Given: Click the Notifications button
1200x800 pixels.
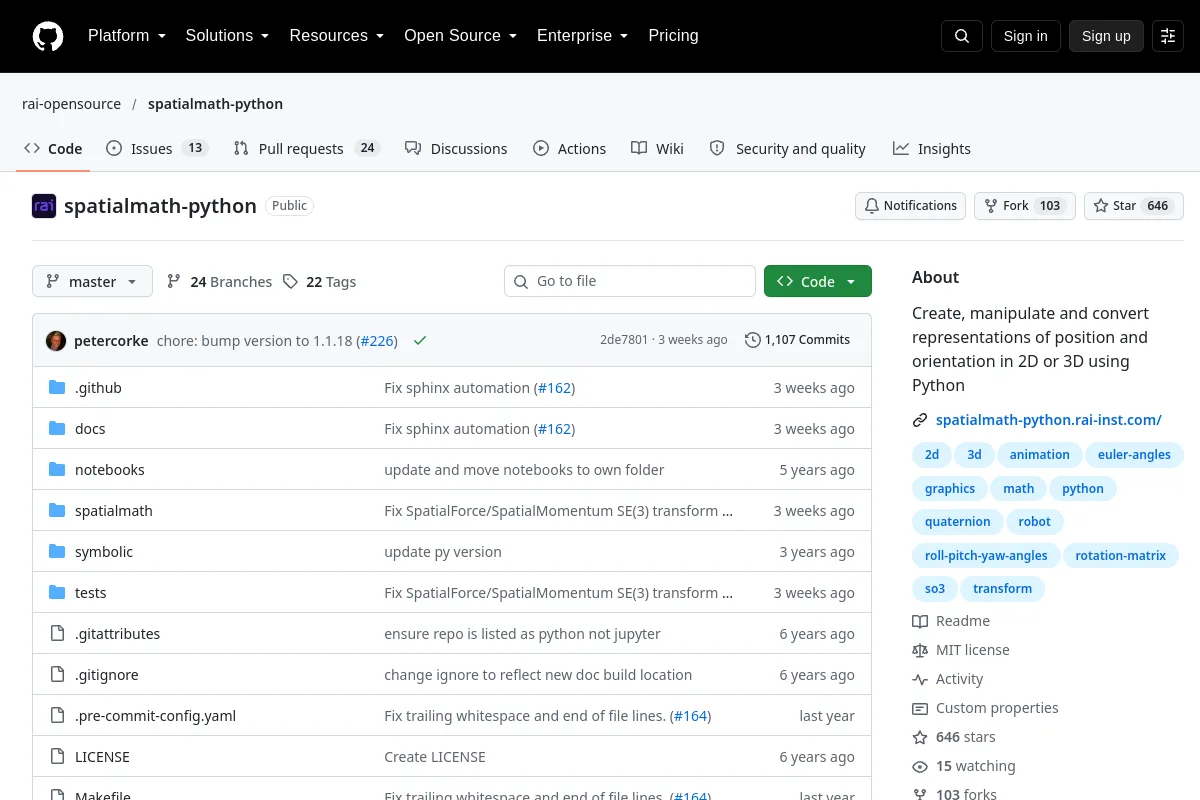Looking at the screenshot, I should pos(910,206).
